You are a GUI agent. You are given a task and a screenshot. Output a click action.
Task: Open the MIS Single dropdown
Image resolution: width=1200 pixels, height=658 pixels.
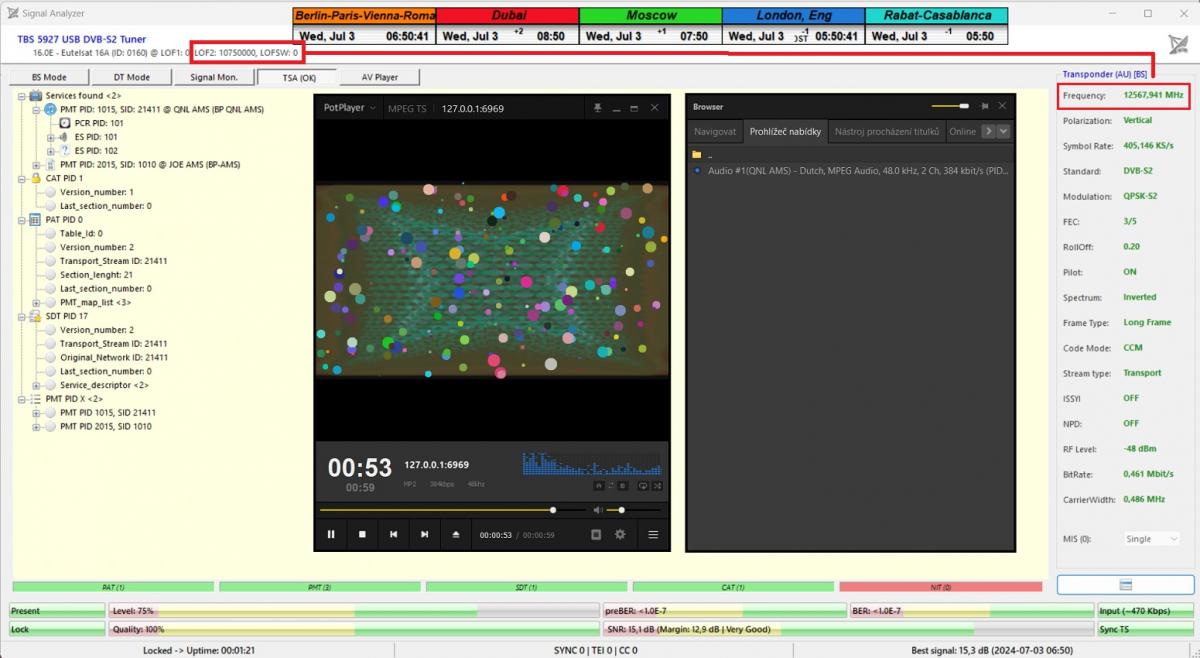1153,539
